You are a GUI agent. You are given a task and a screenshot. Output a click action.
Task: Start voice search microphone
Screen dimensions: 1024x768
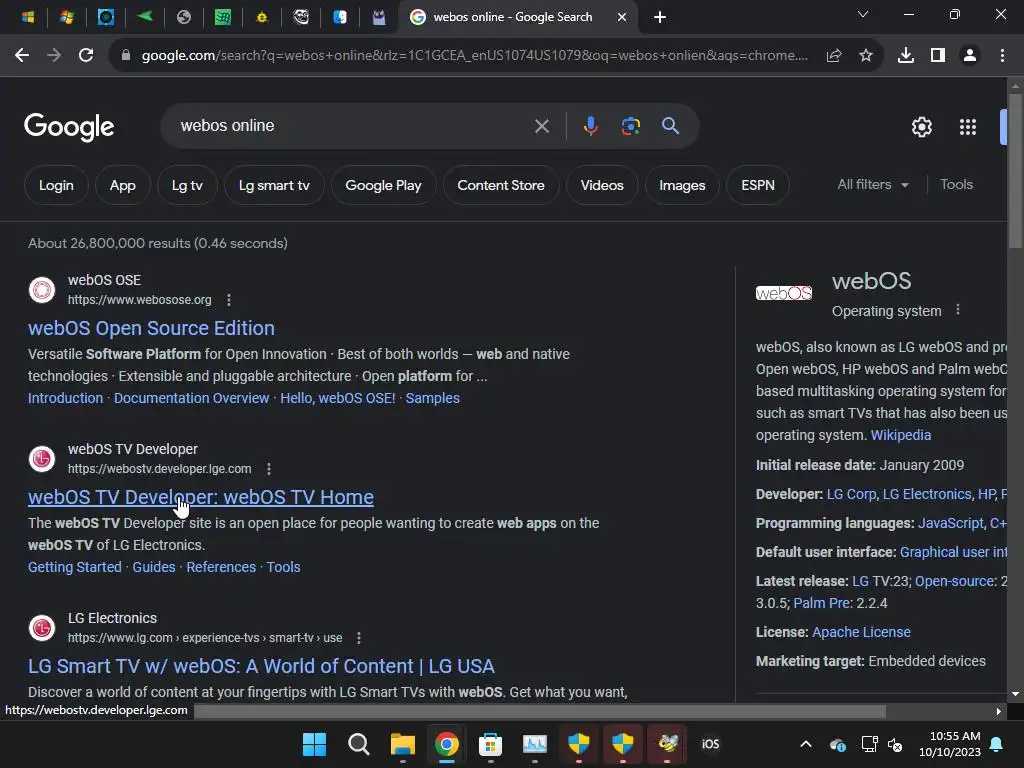tap(590, 126)
